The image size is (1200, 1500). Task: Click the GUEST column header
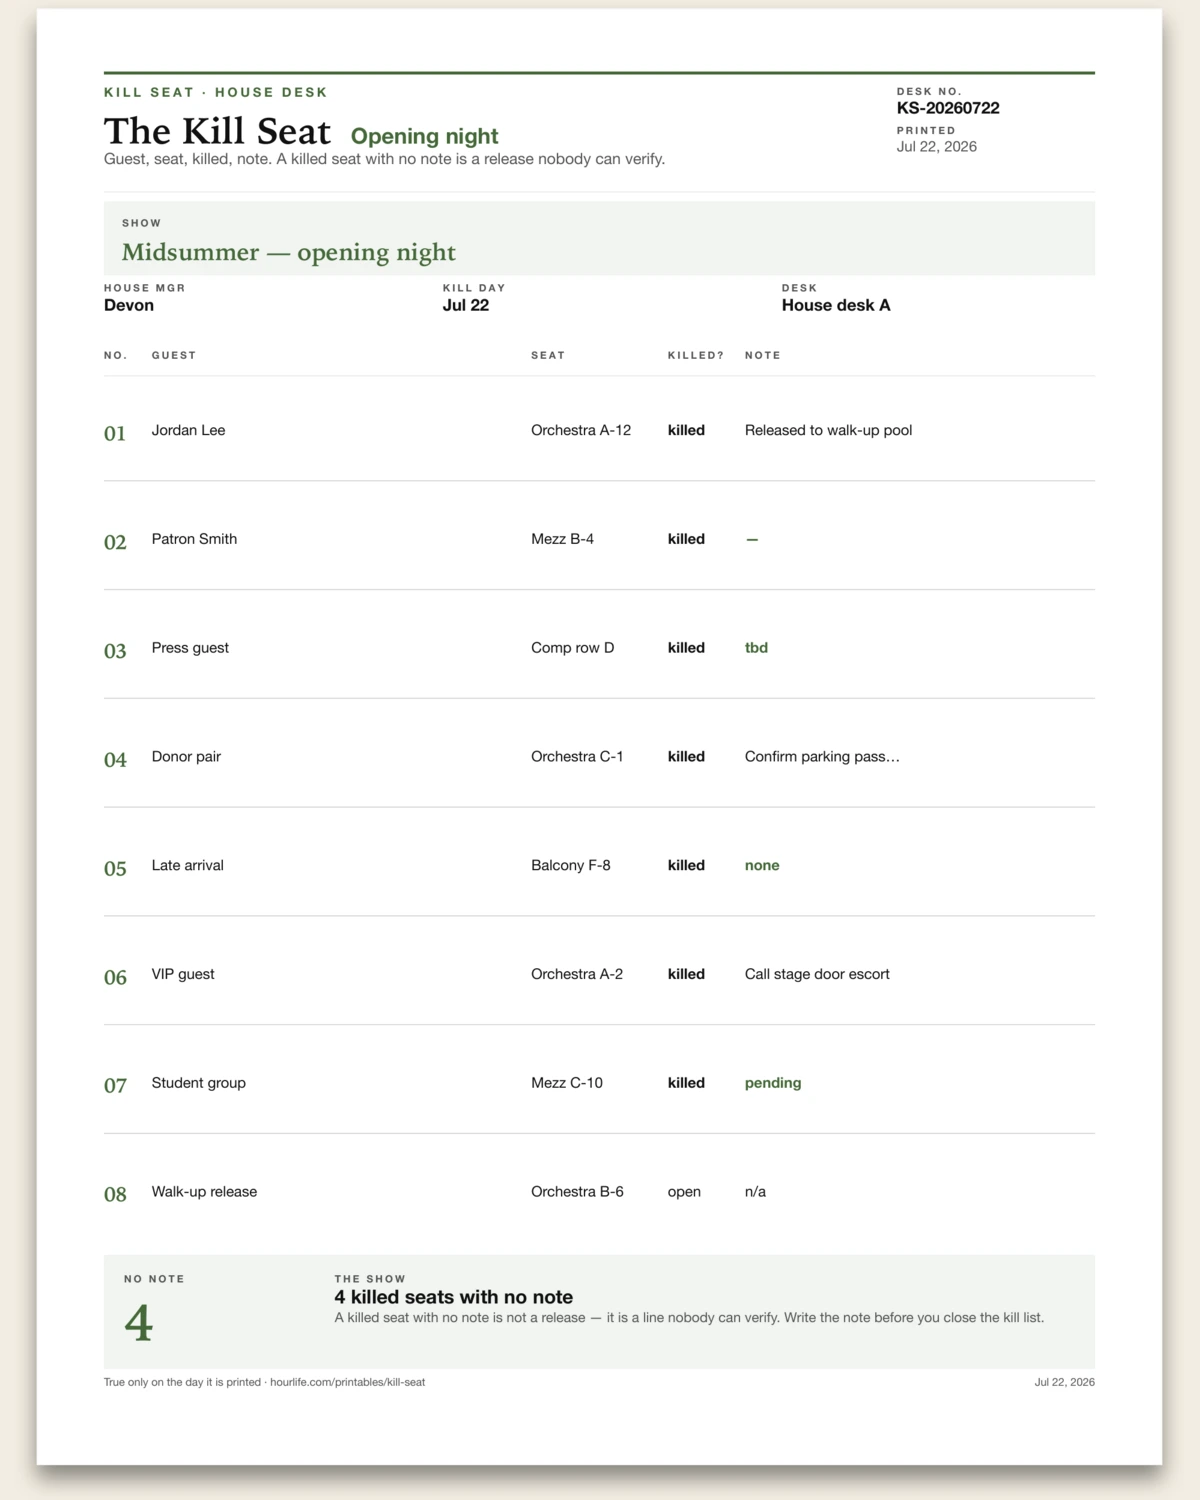pyautogui.click(x=174, y=355)
